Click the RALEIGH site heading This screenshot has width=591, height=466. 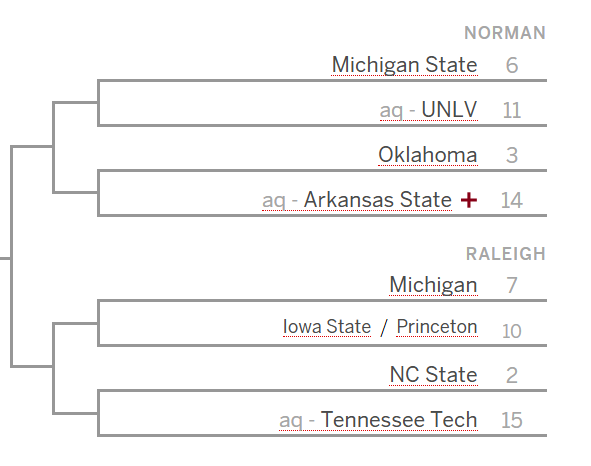(x=506, y=254)
